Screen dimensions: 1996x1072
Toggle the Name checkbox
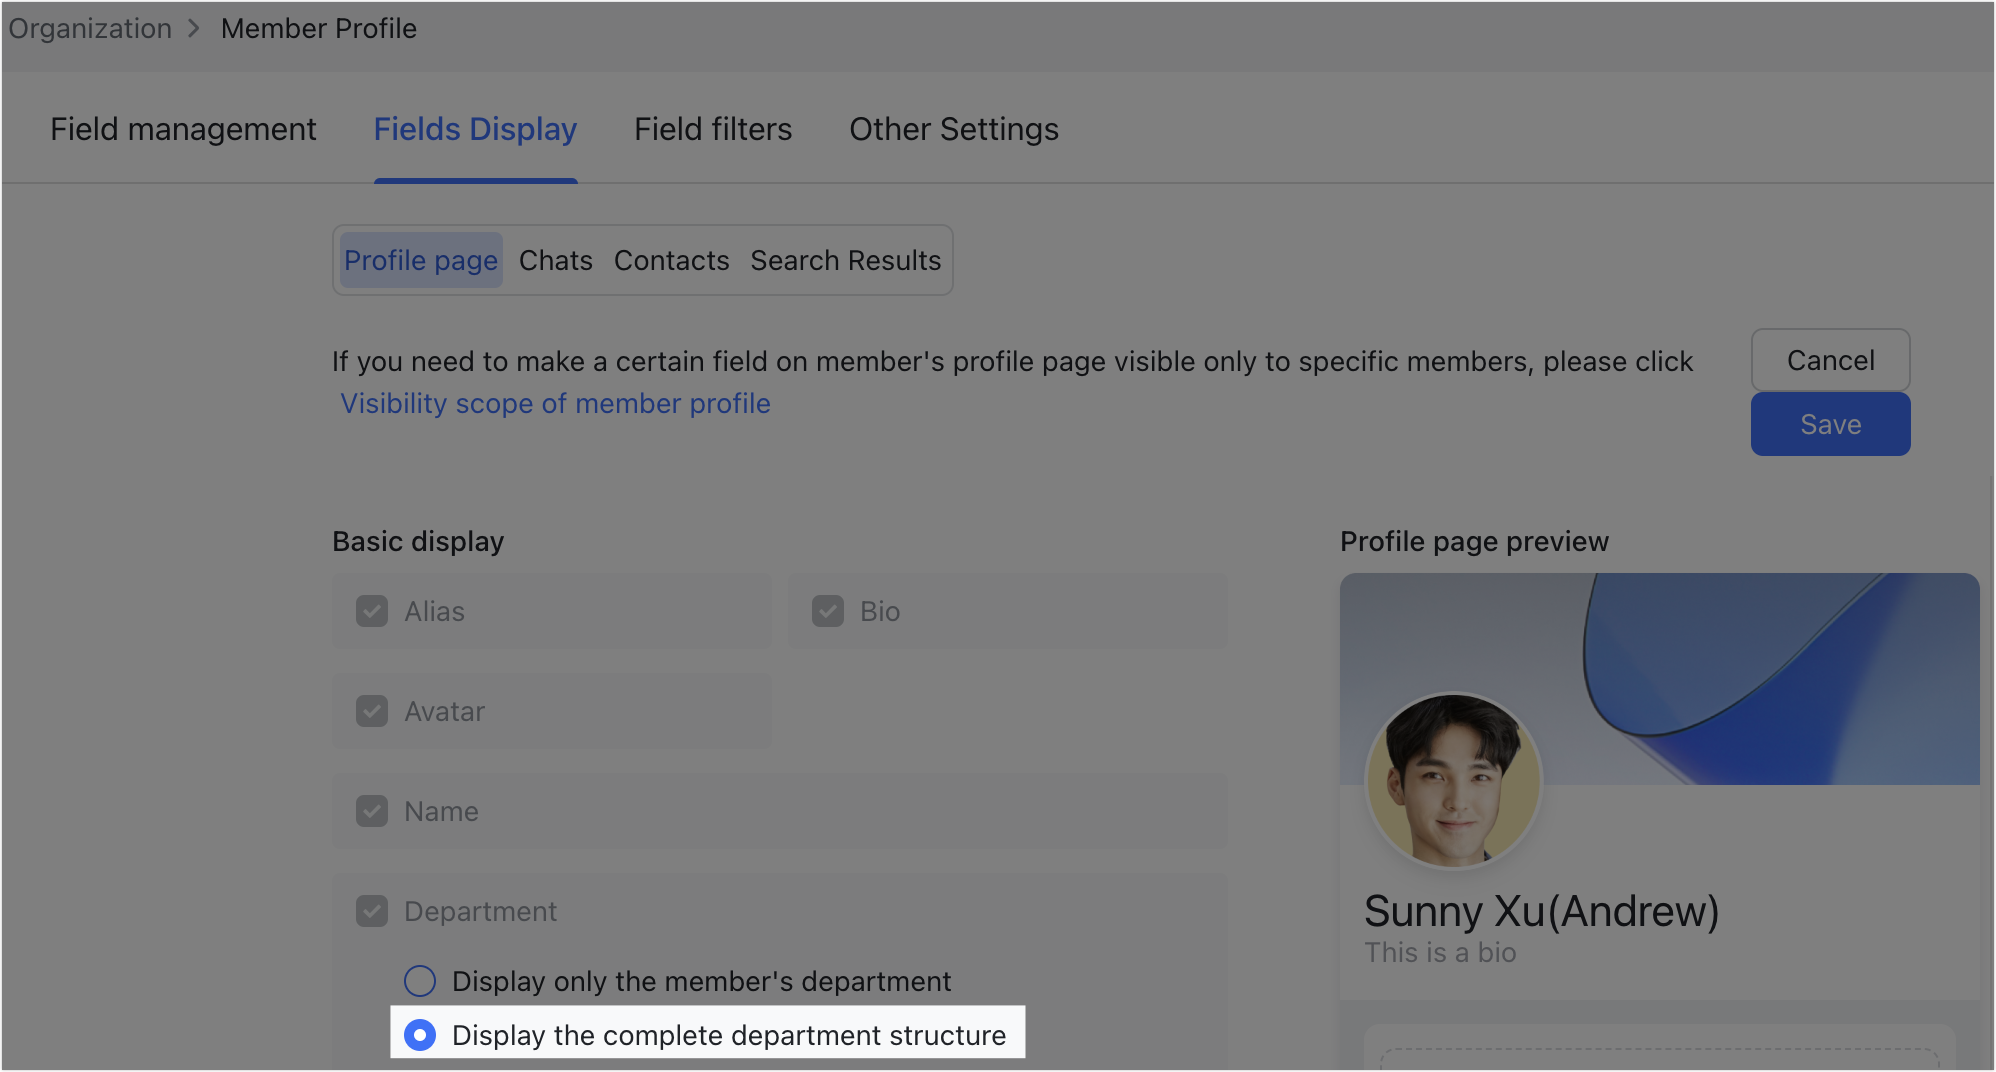tap(371, 811)
